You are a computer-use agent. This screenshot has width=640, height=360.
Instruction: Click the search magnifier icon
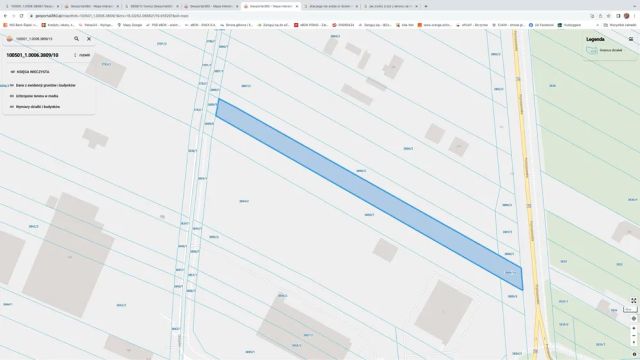coord(76,39)
